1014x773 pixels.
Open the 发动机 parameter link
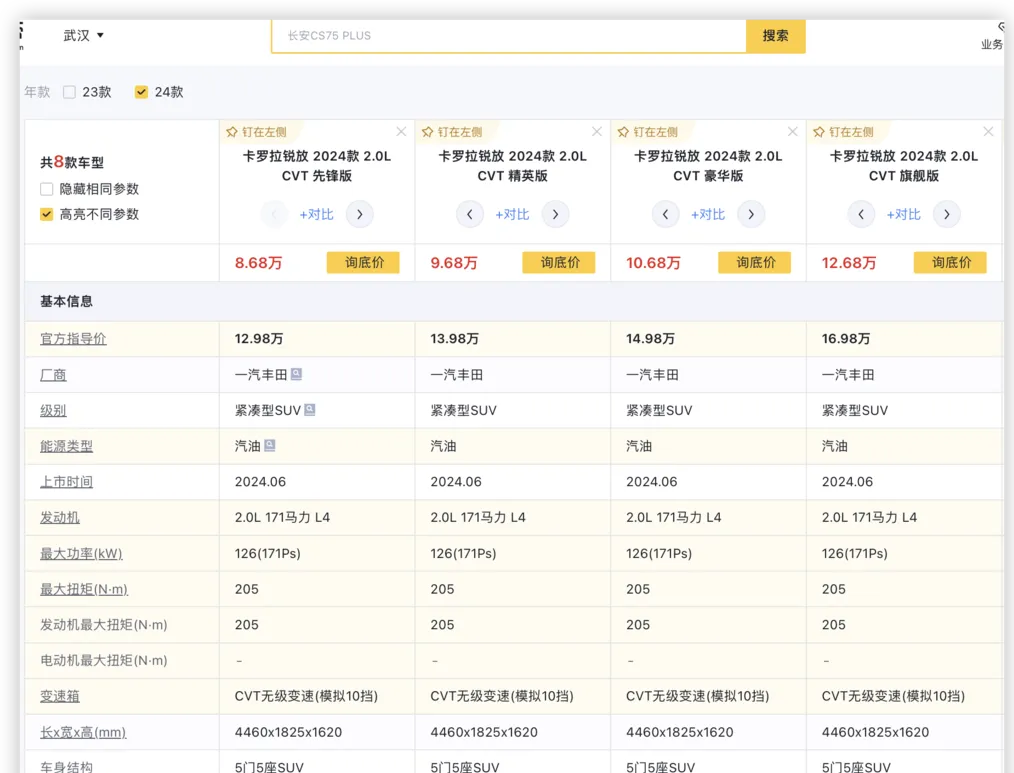[x=59, y=517]
